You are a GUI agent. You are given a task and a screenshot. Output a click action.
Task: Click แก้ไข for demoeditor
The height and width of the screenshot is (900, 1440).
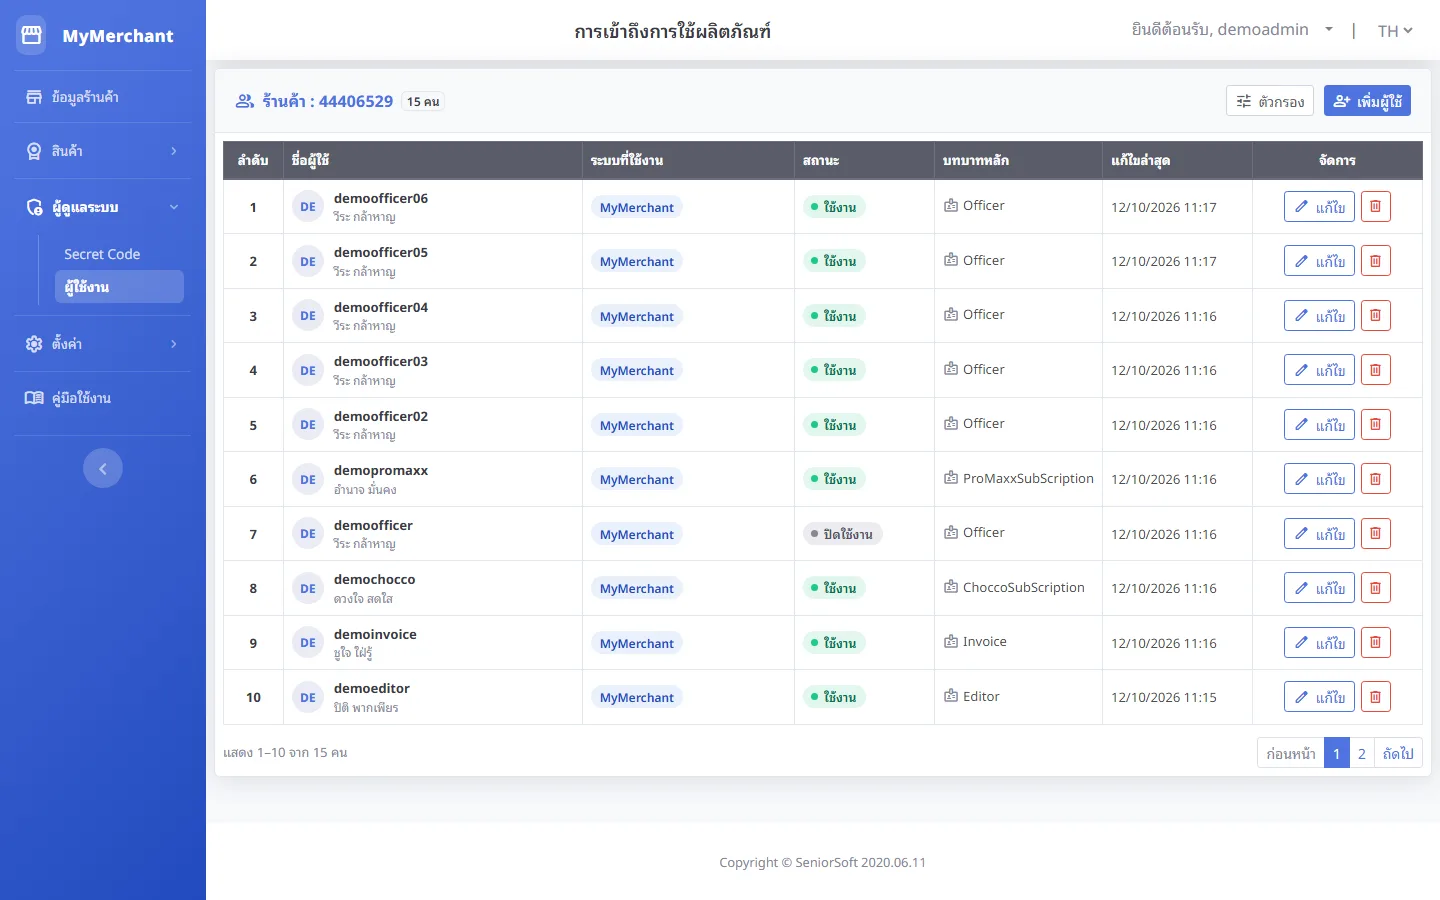[x=1319, y=697]
